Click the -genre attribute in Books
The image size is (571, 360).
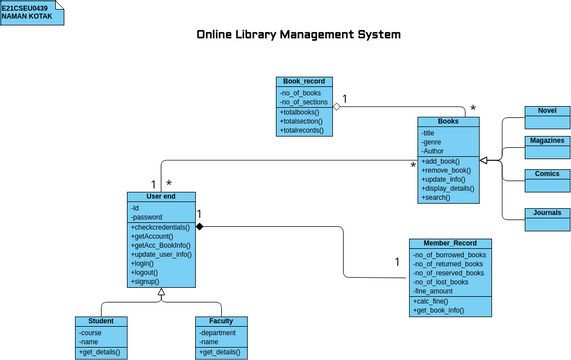(431, 142)
